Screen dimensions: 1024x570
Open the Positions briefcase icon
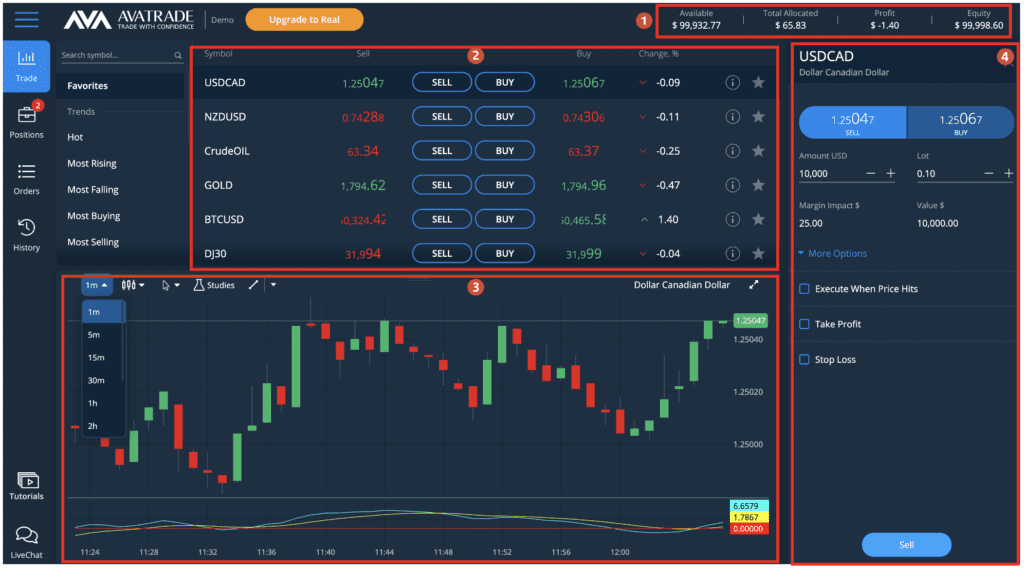27,116
